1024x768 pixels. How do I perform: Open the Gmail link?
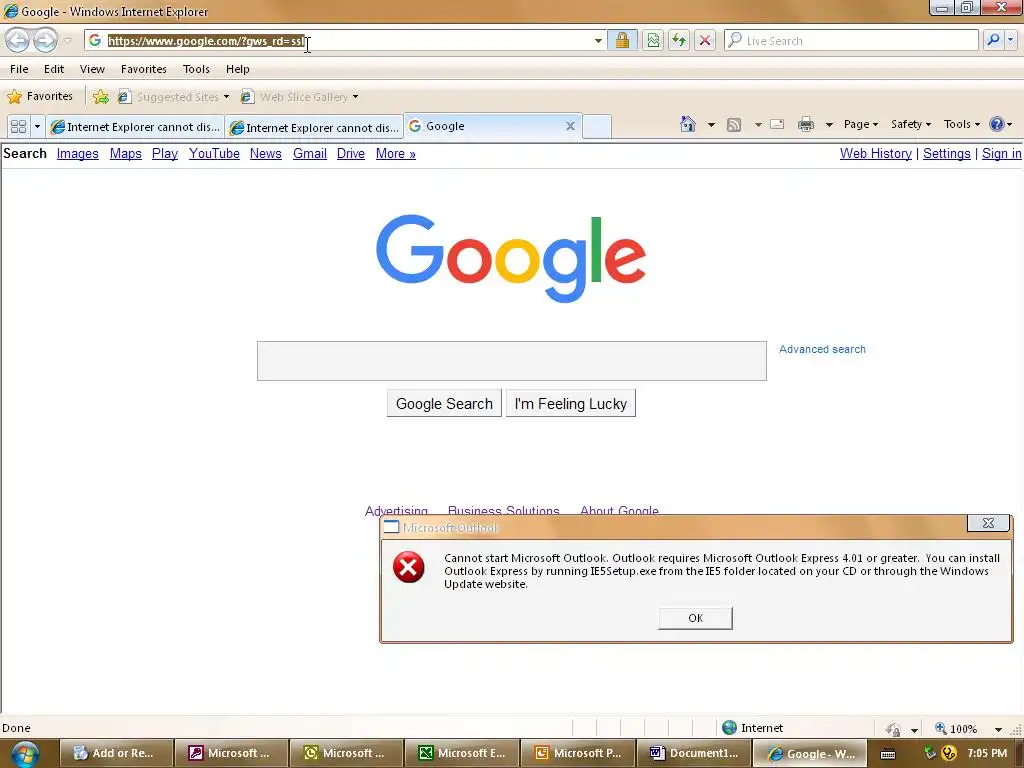click(x=310, y=153)
